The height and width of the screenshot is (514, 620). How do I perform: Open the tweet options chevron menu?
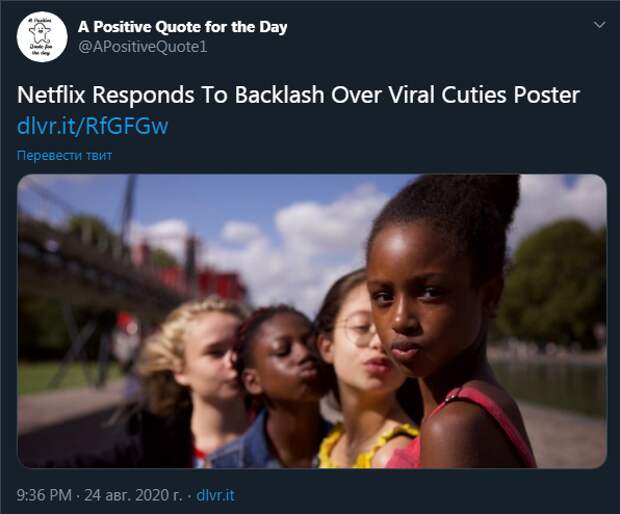[599, 23]
